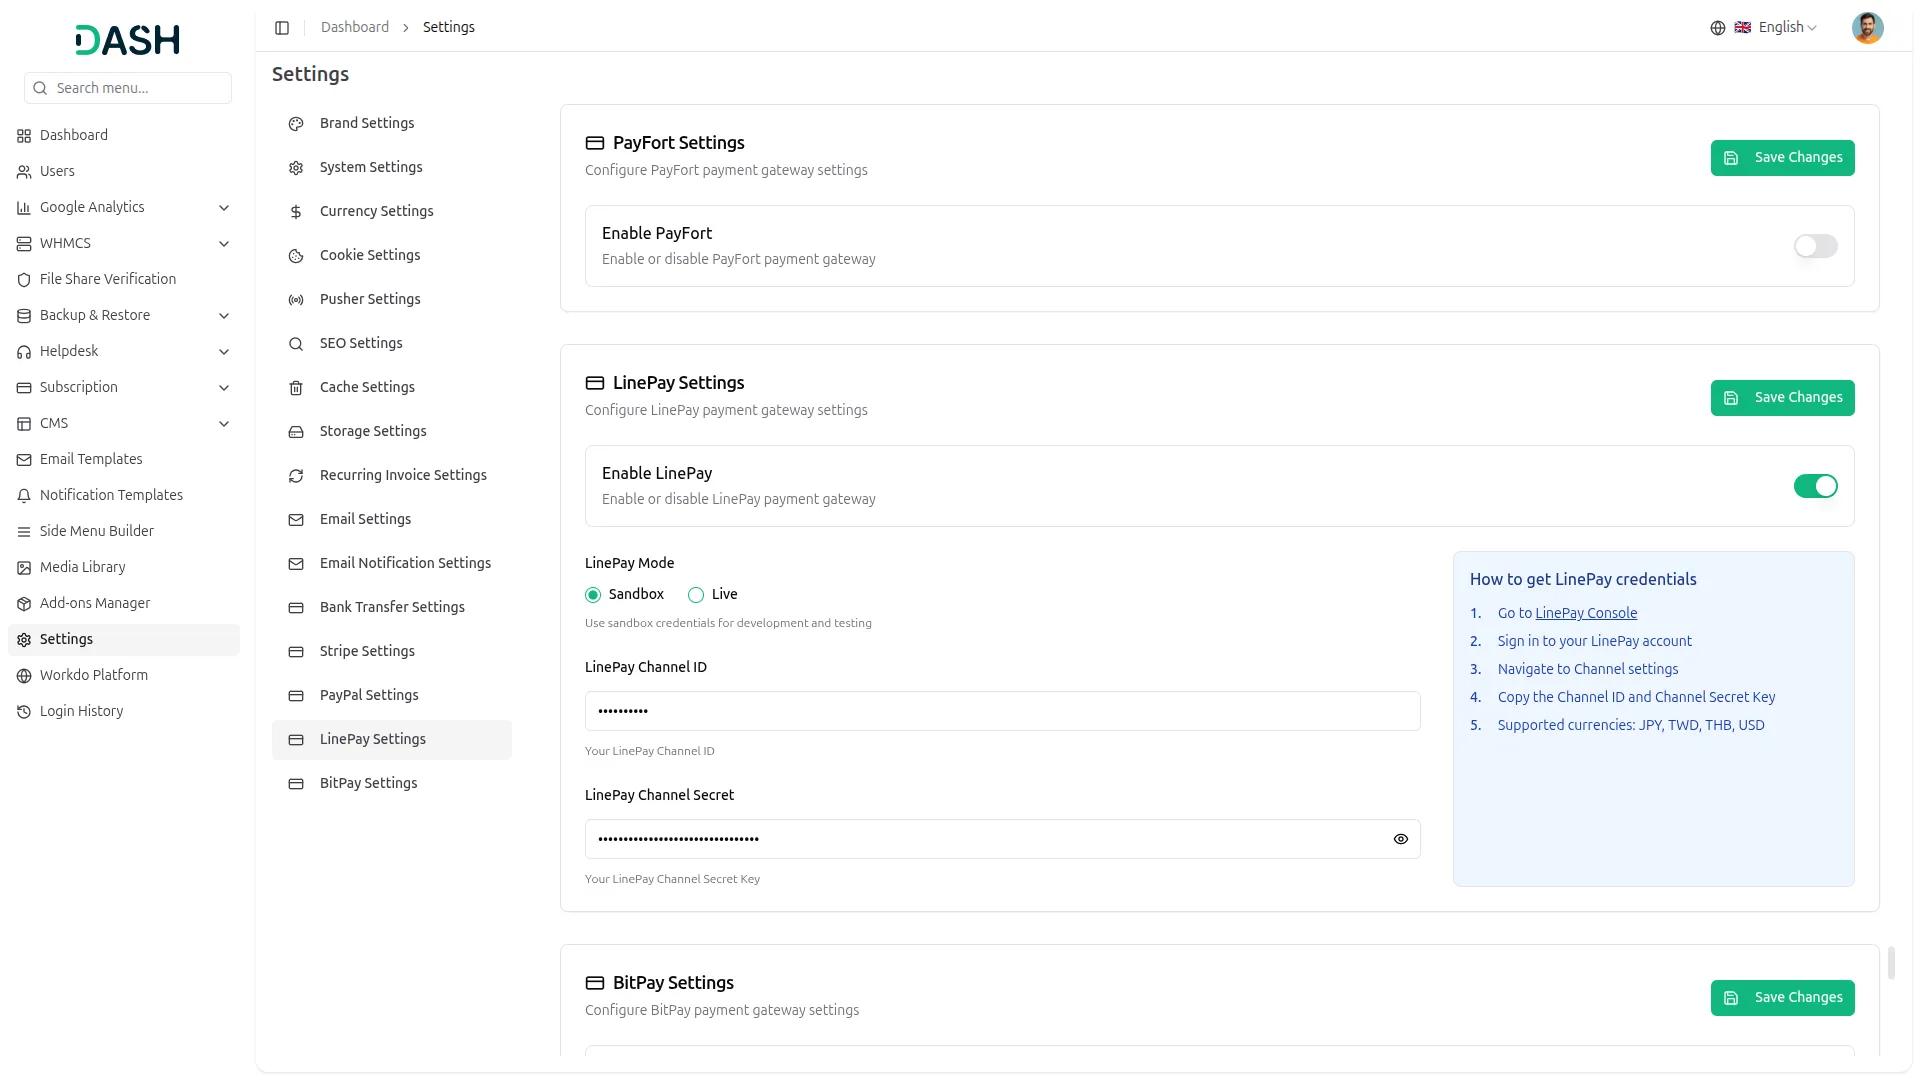
Task: Disable the LinePay toggle switch
Action: point(1815,486)
